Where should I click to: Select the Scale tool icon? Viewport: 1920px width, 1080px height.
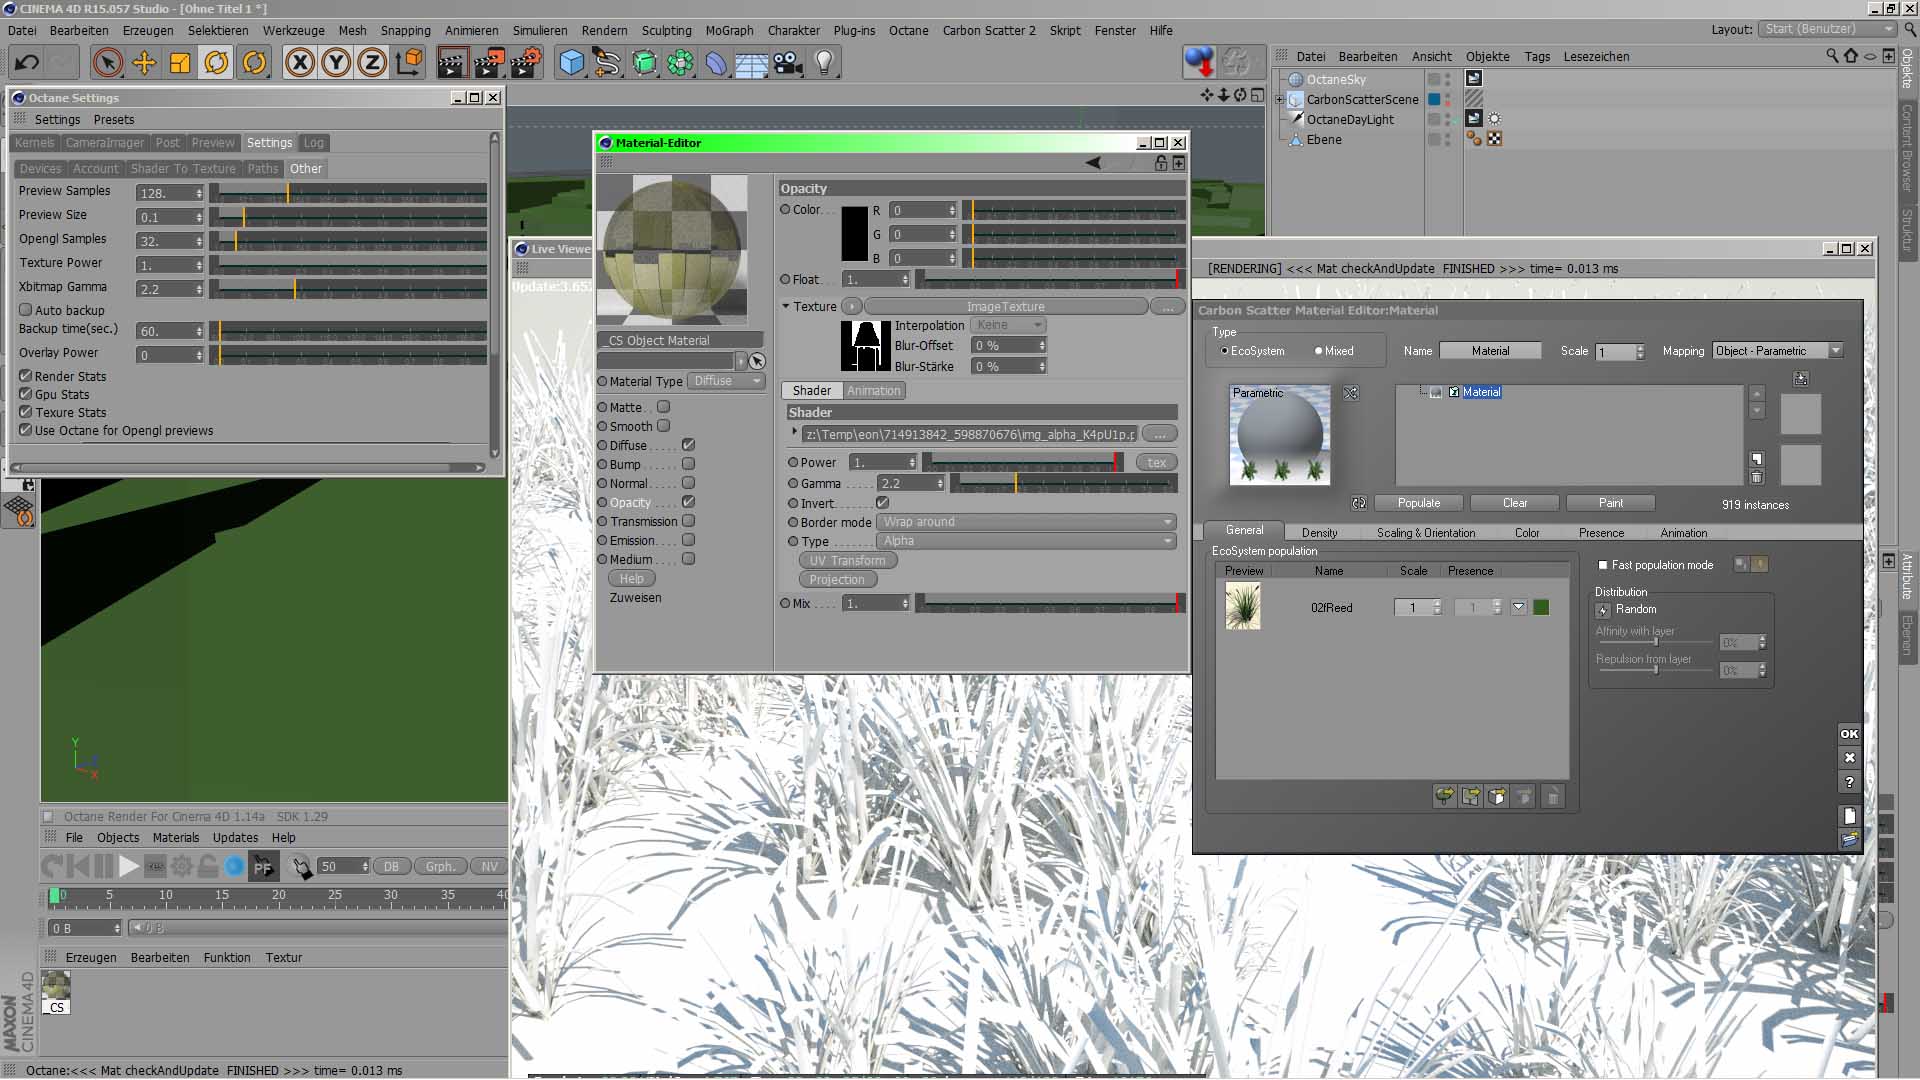[x=180, y=63]
